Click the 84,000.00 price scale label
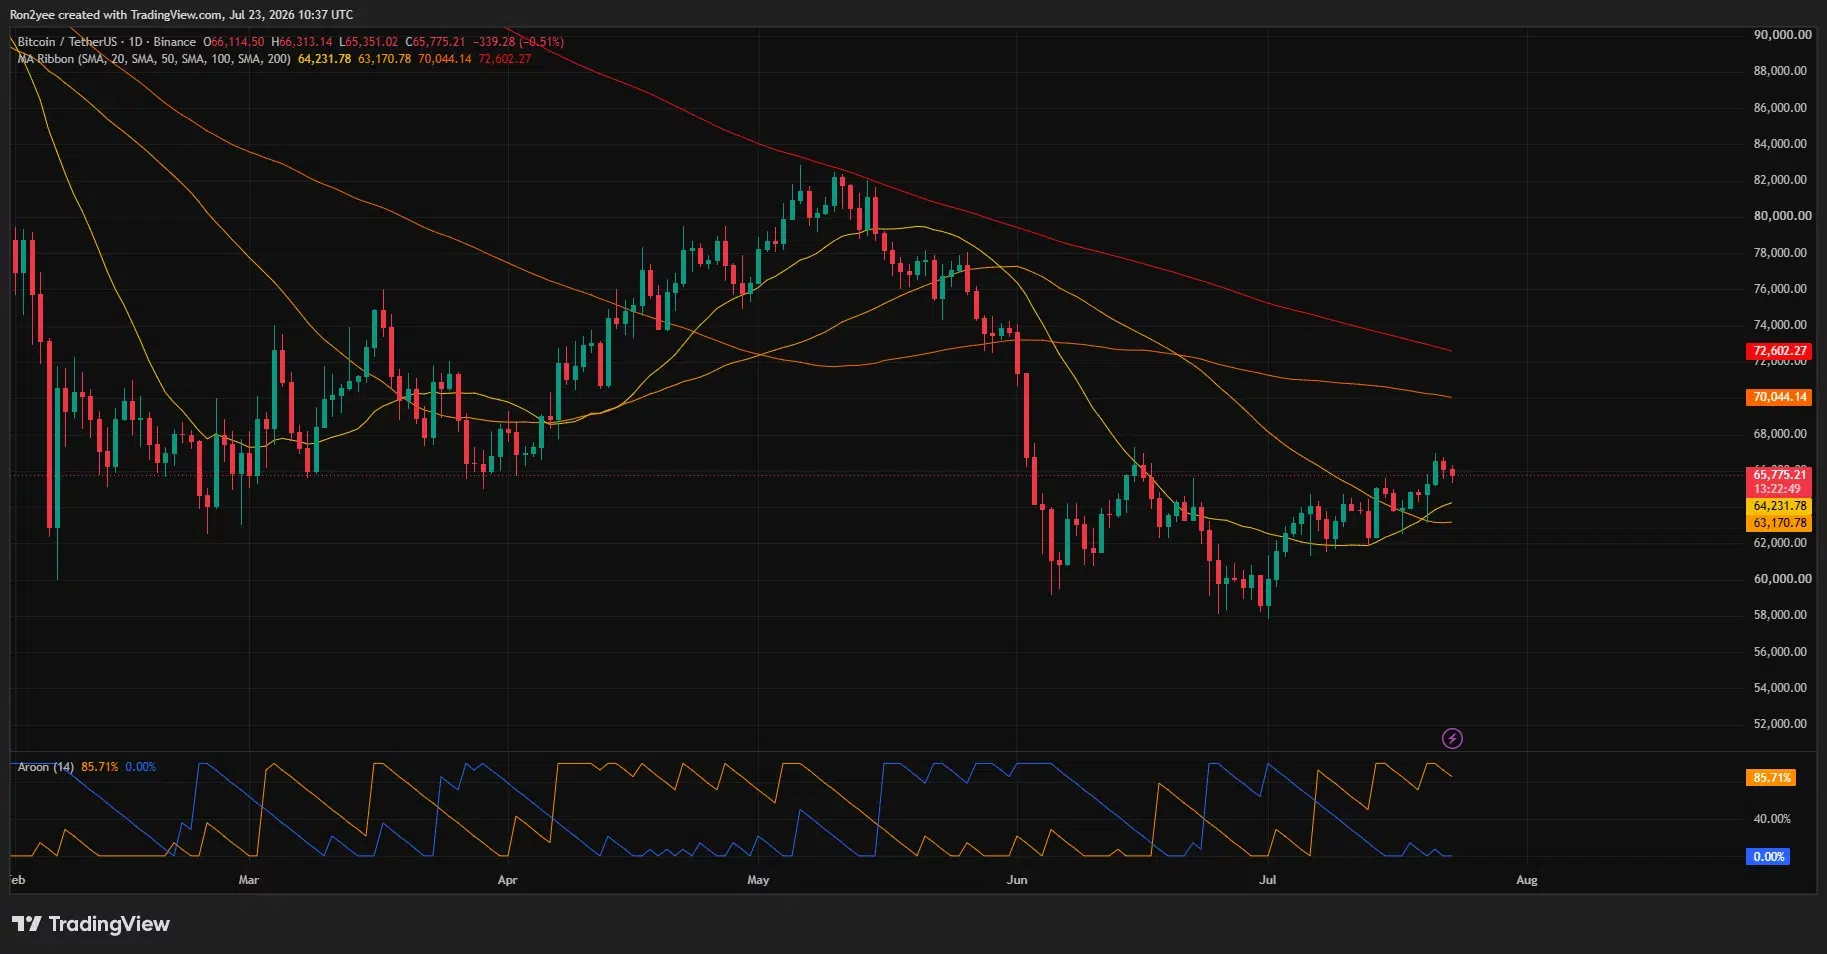This screenshot has width=1827, height=954. coord(1780,144)
